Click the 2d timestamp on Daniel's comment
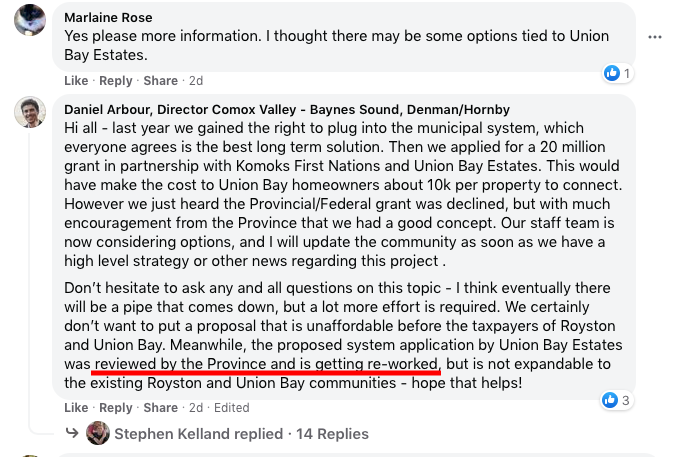This screenshot has height=457, width=675. 196,408
